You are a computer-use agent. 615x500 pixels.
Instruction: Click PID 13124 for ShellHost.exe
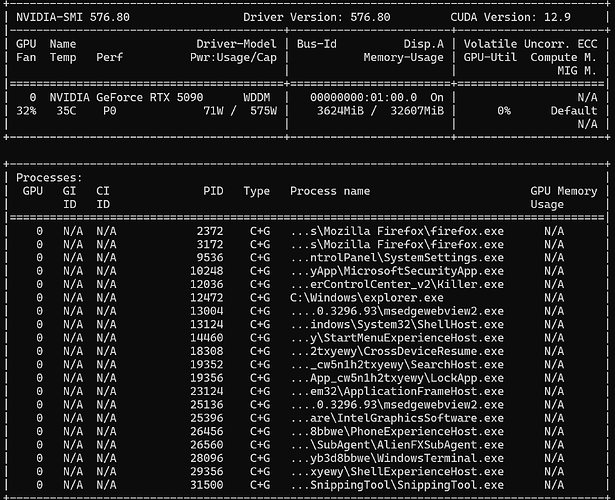pos(207,325)
